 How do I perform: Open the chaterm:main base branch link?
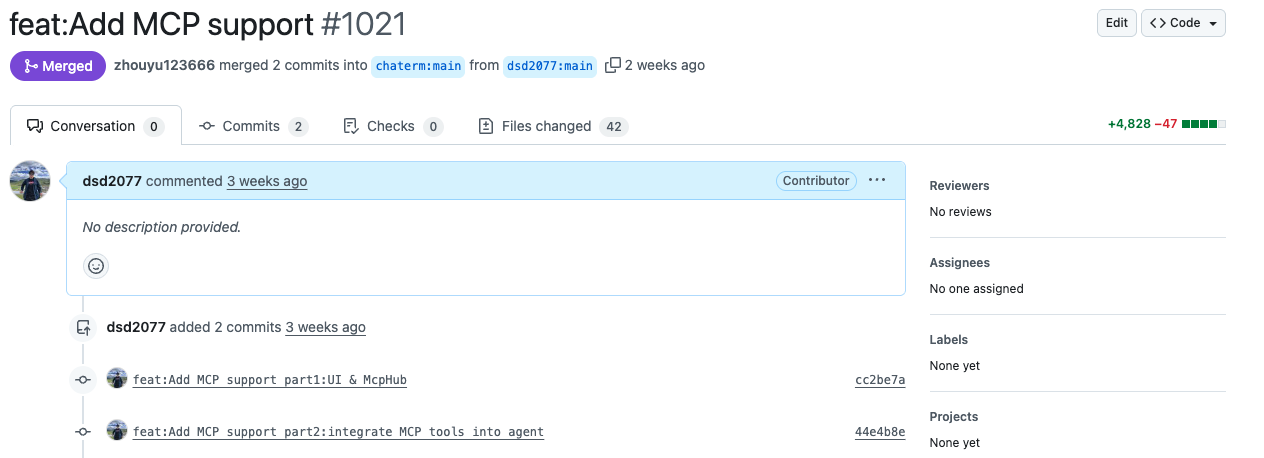click(x=418, y=66)
